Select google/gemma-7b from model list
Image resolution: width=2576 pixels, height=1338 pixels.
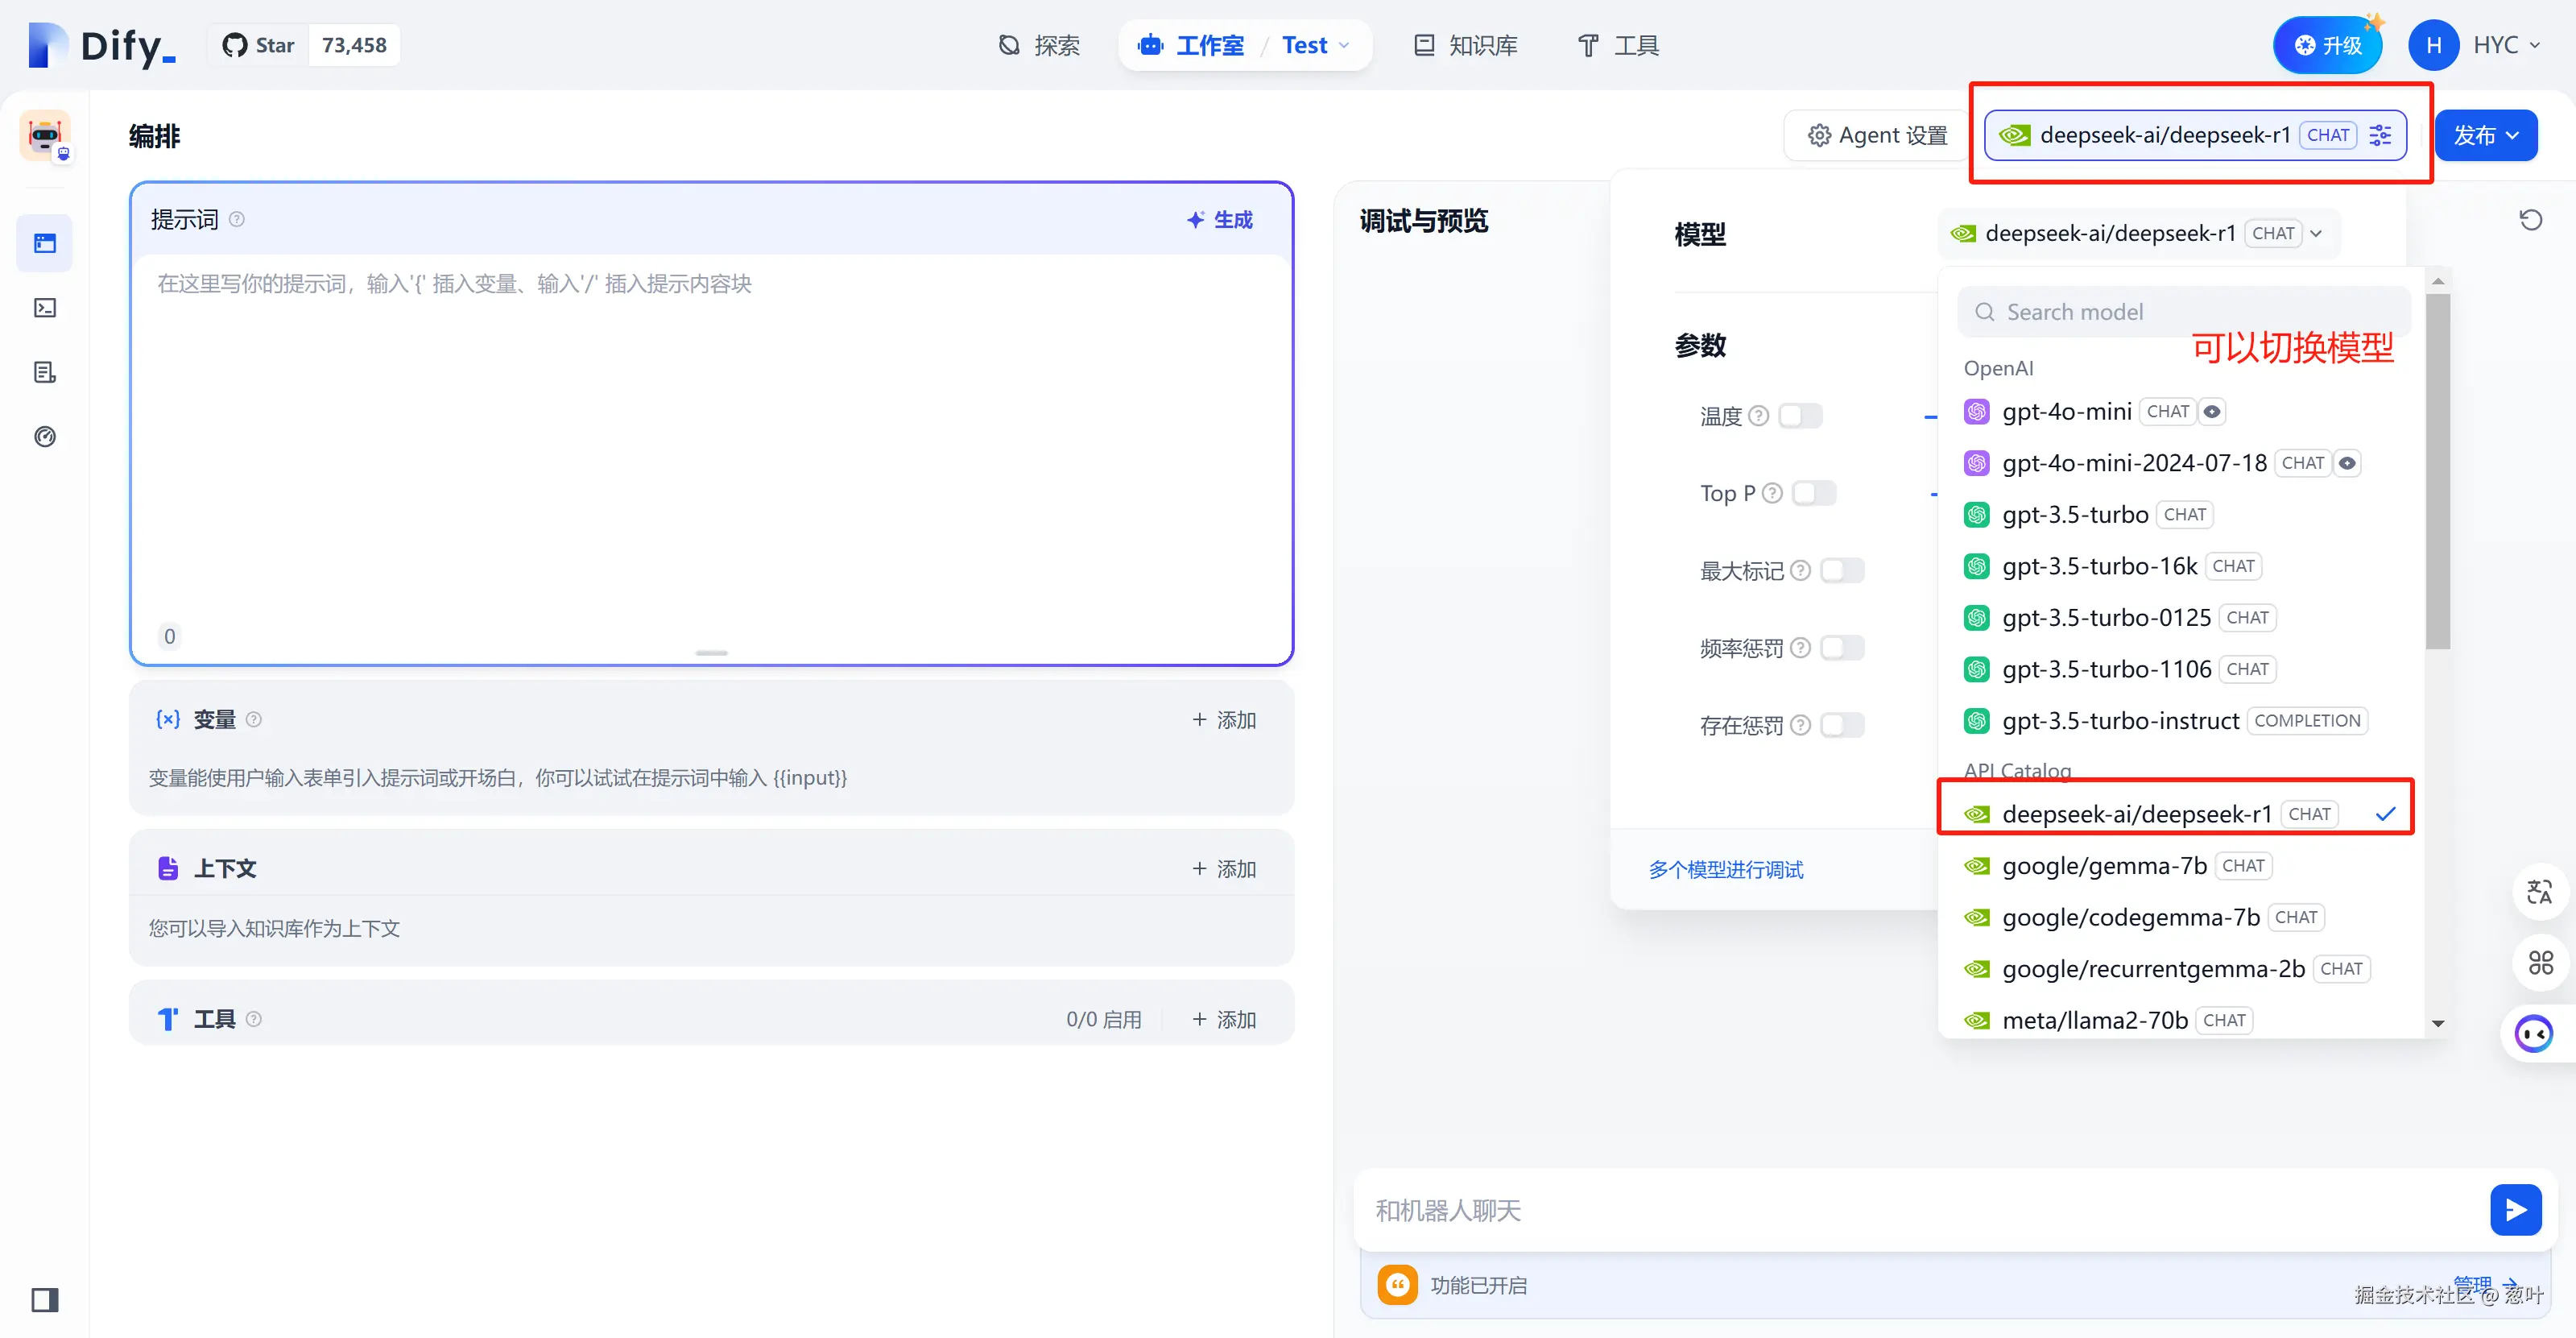coord(2104,865)
